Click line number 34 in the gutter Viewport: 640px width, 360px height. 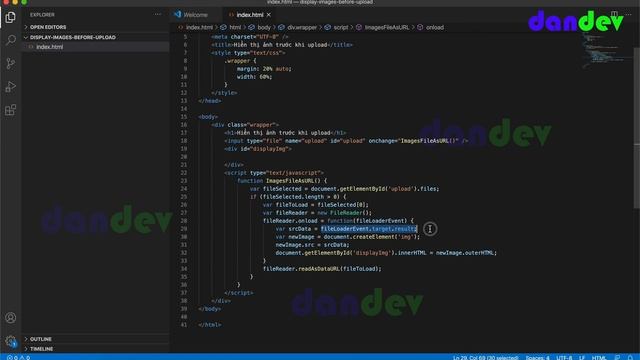coord(184,269)
